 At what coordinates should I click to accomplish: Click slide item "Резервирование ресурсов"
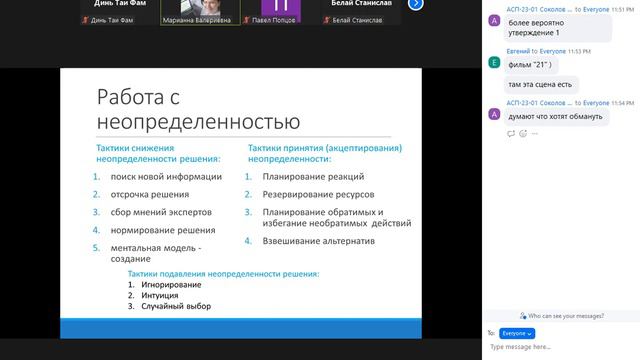tap(318, 195)
